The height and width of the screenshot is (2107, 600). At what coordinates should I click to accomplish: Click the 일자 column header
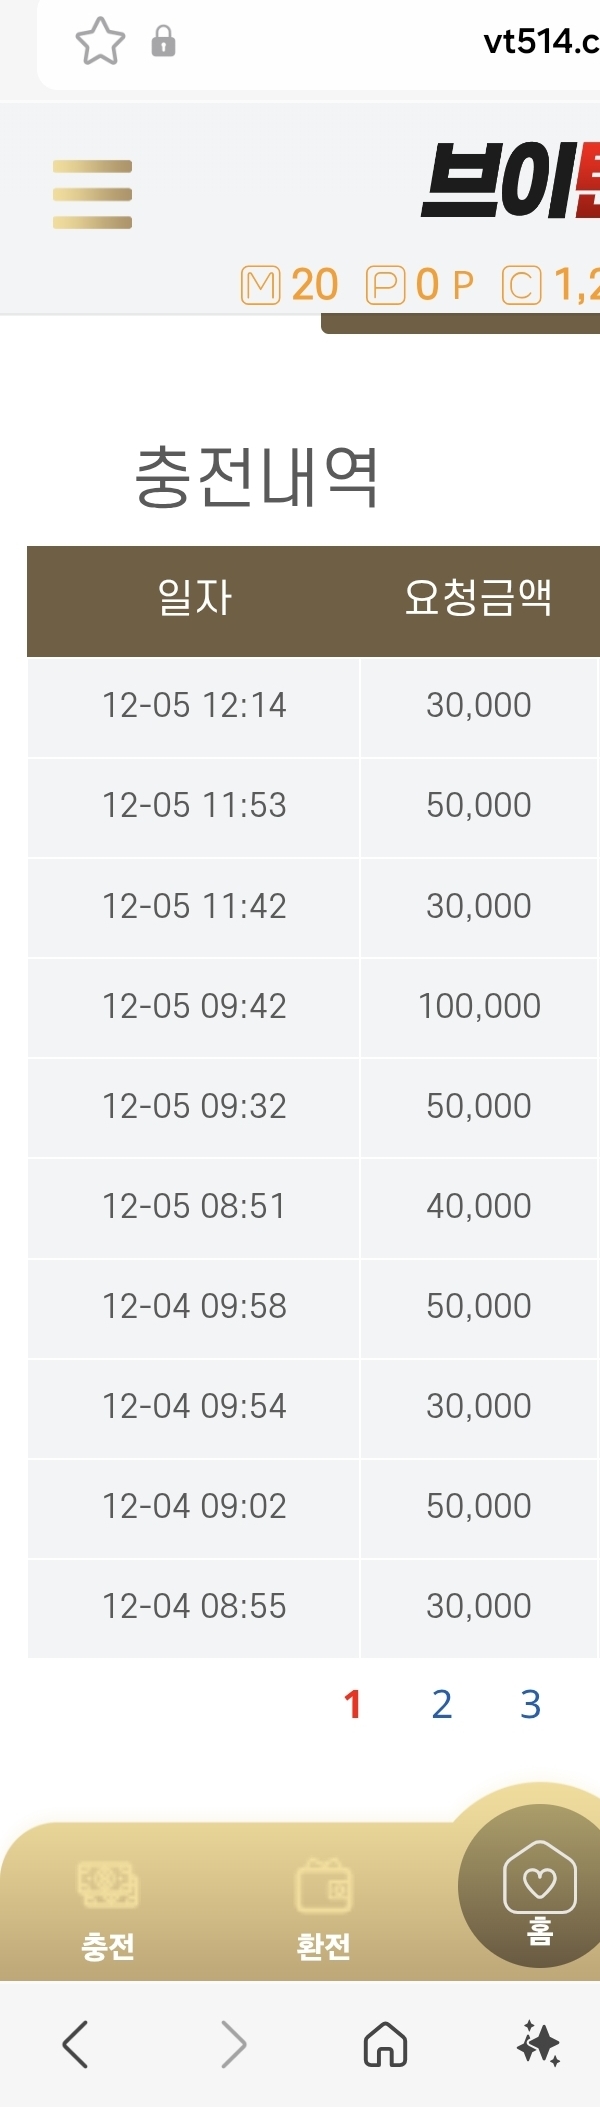point(194,599)
